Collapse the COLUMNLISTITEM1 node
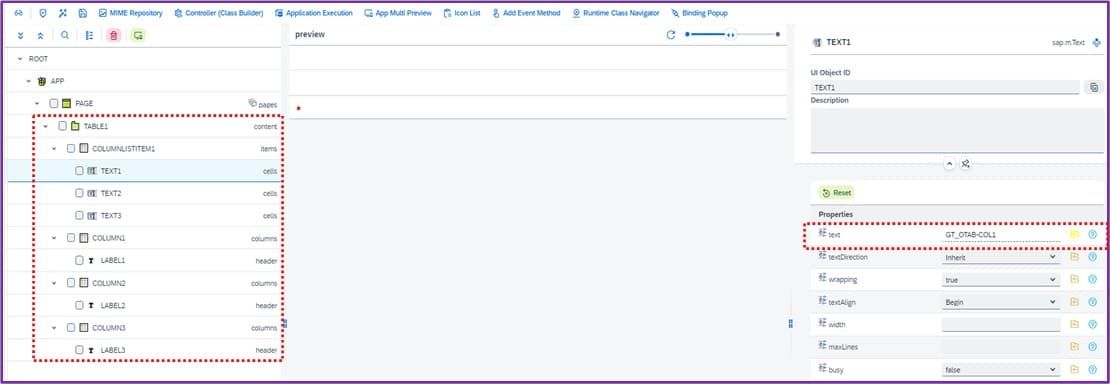The image size is (1110, 384). point(54,149)
